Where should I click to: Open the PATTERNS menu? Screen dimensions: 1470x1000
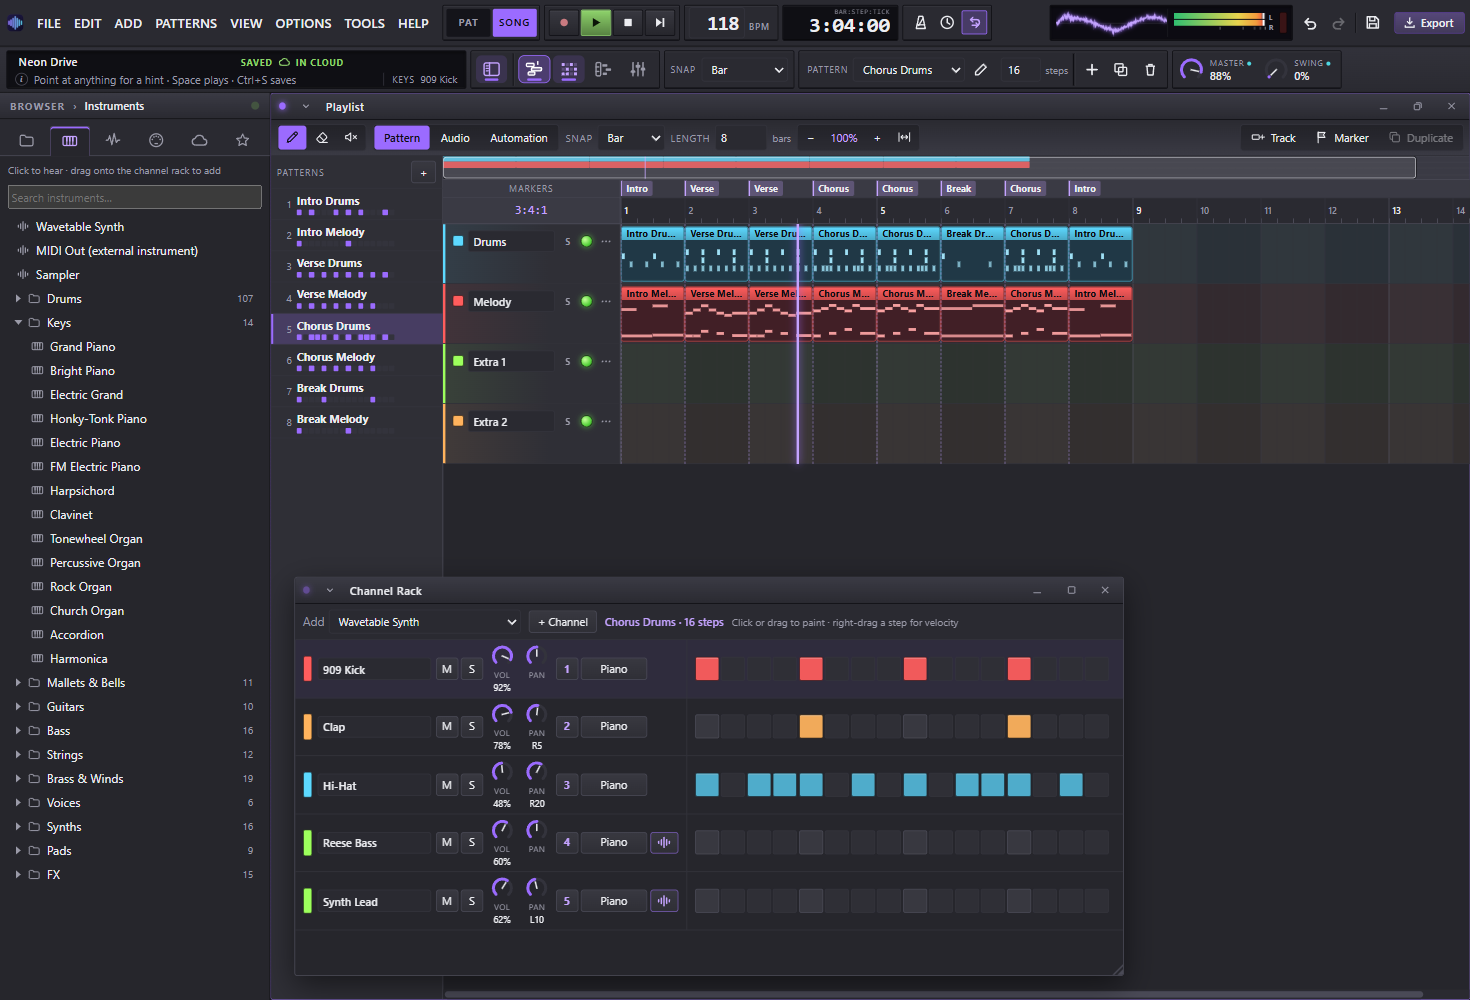point(186,23)
